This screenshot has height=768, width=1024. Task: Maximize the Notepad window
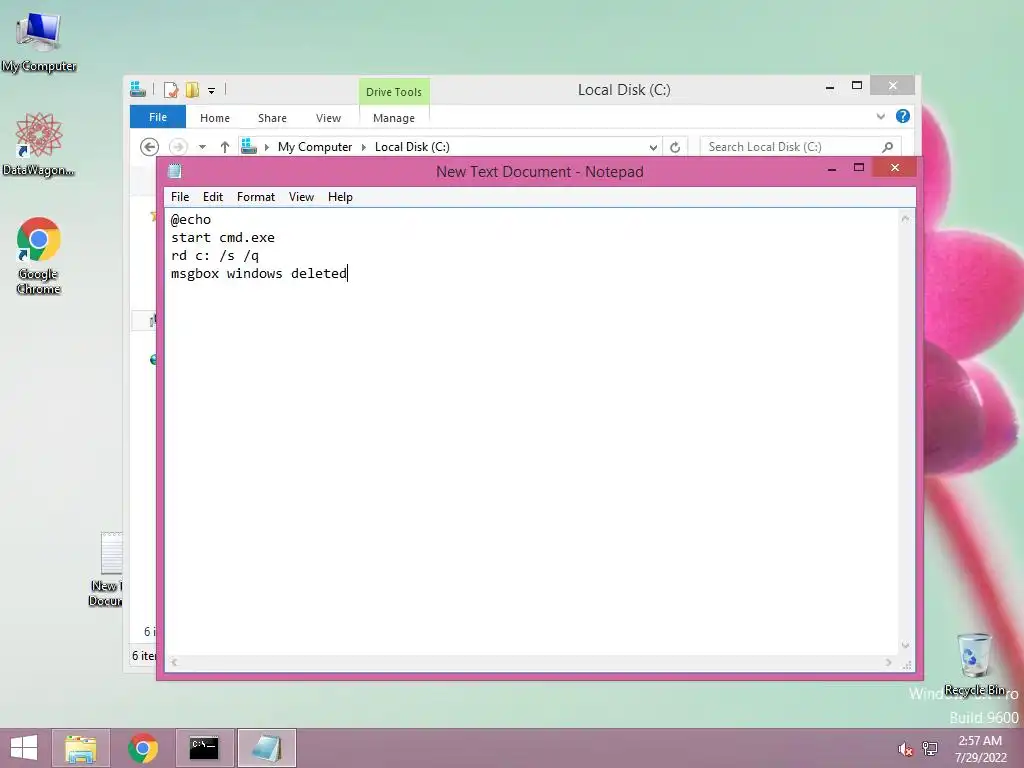pyautogui.click(x=859, y=168)
